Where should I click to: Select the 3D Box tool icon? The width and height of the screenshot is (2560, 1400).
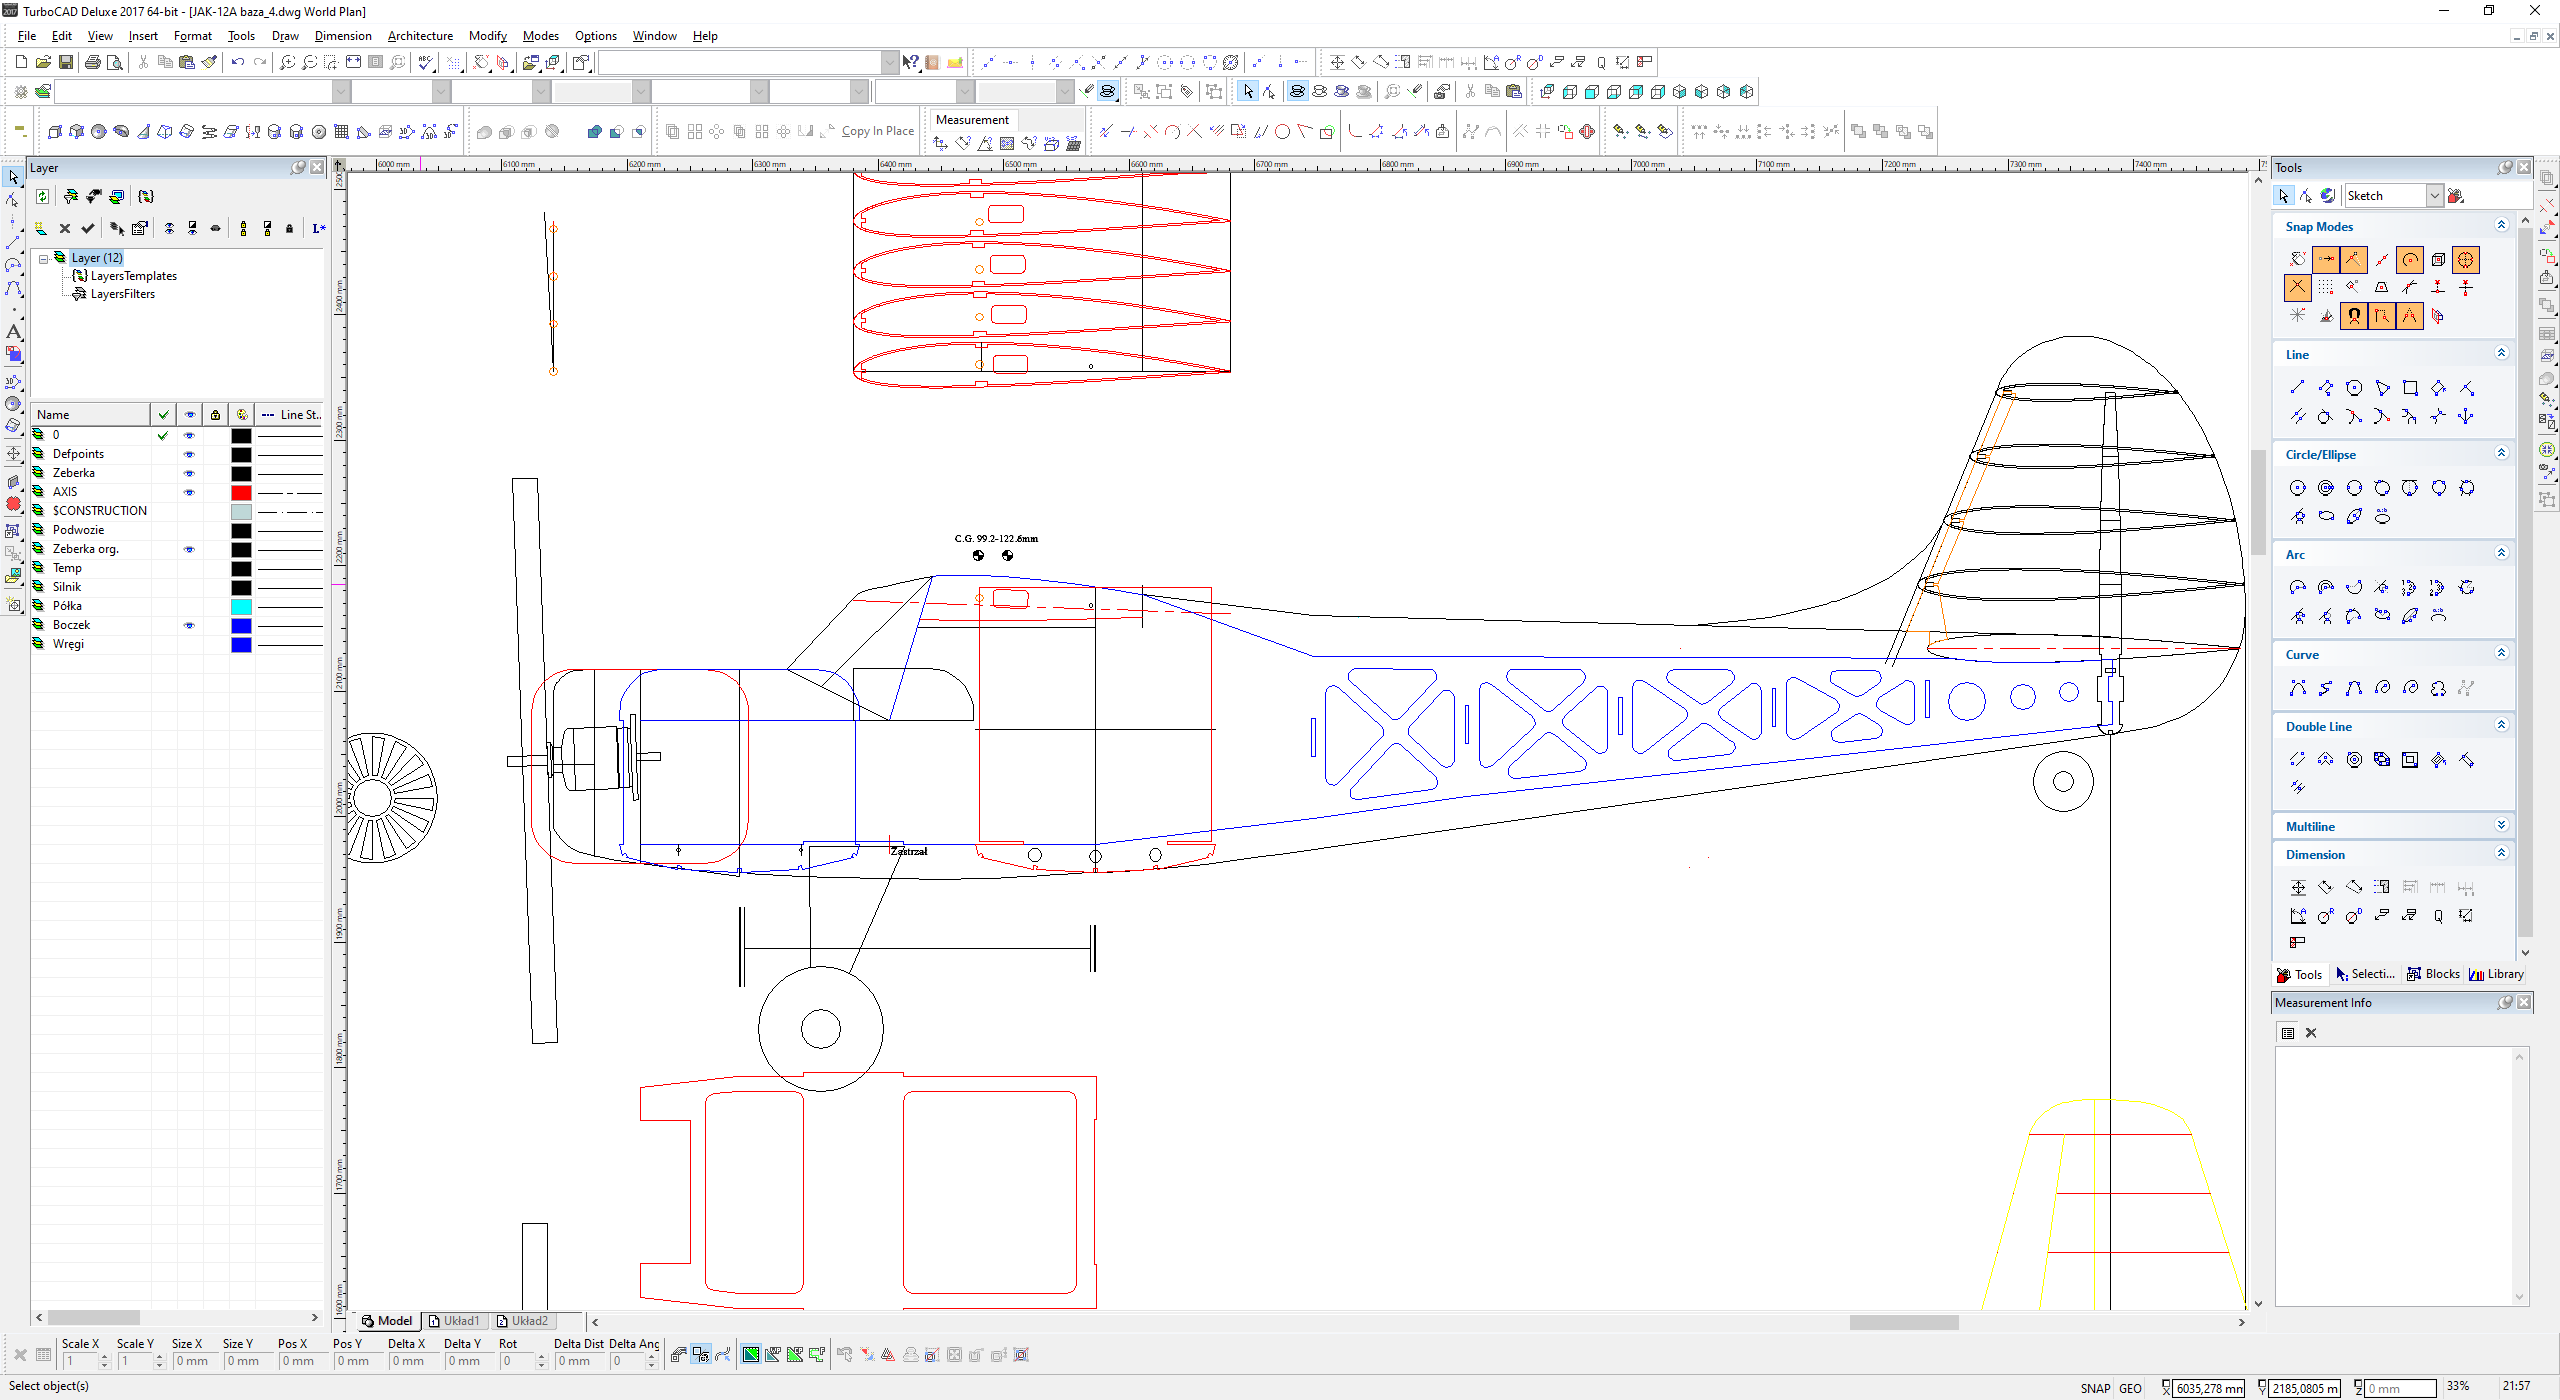[55, 132]
